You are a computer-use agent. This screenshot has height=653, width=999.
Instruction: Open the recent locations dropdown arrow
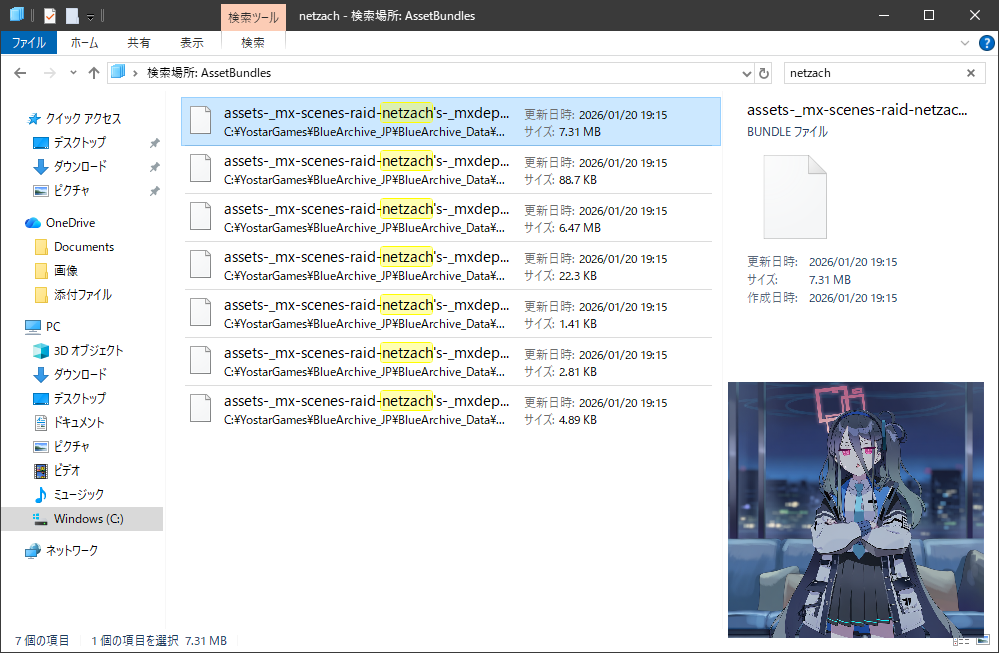(x=73, y=73)
